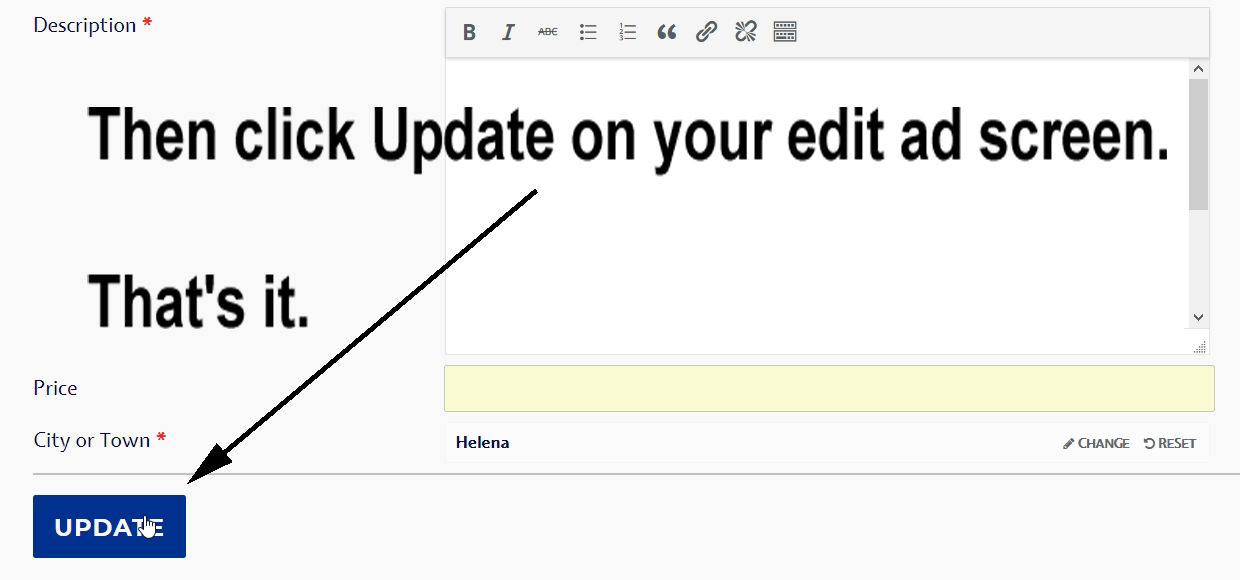The width and height of the screenshot is (1240, 580).
Task: Click the description scrollbar thumb
Action: tap(1199, 145)
